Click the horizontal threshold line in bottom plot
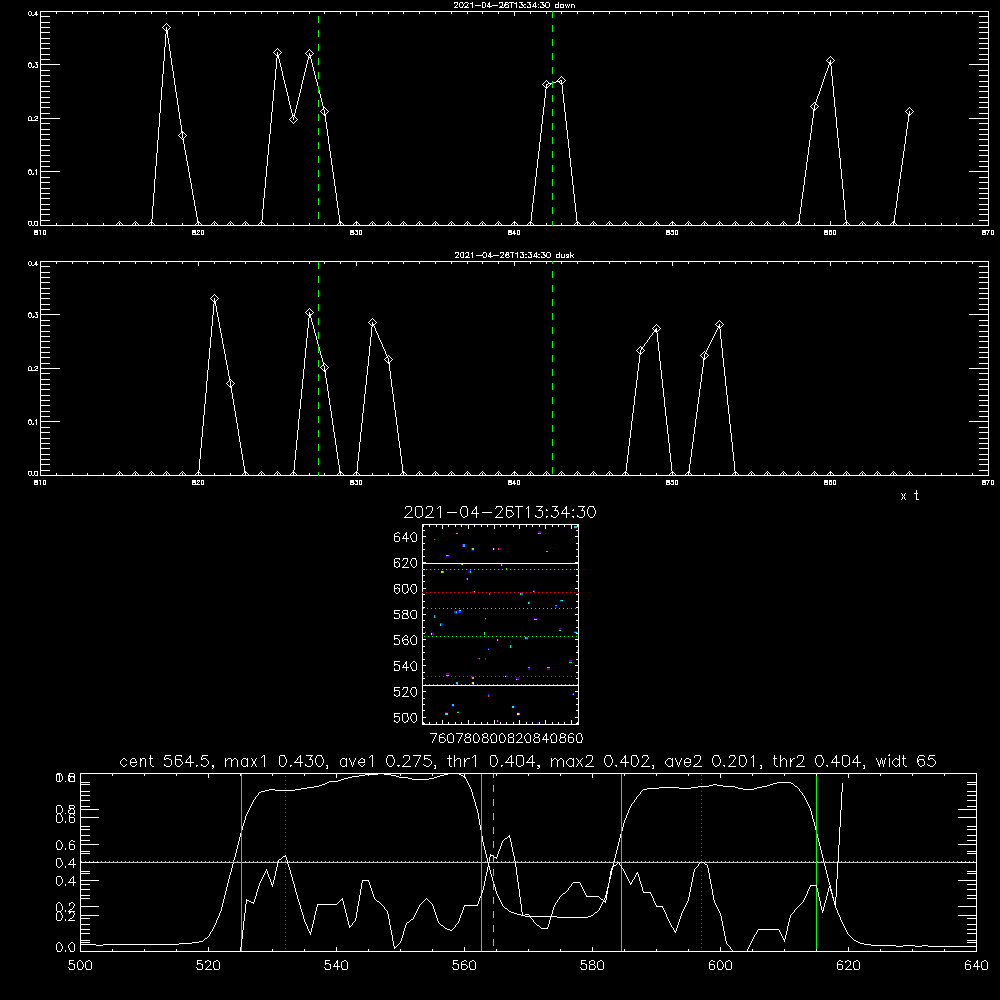The height and width of the screenshot is (1000, 1000). pos(528,862)
